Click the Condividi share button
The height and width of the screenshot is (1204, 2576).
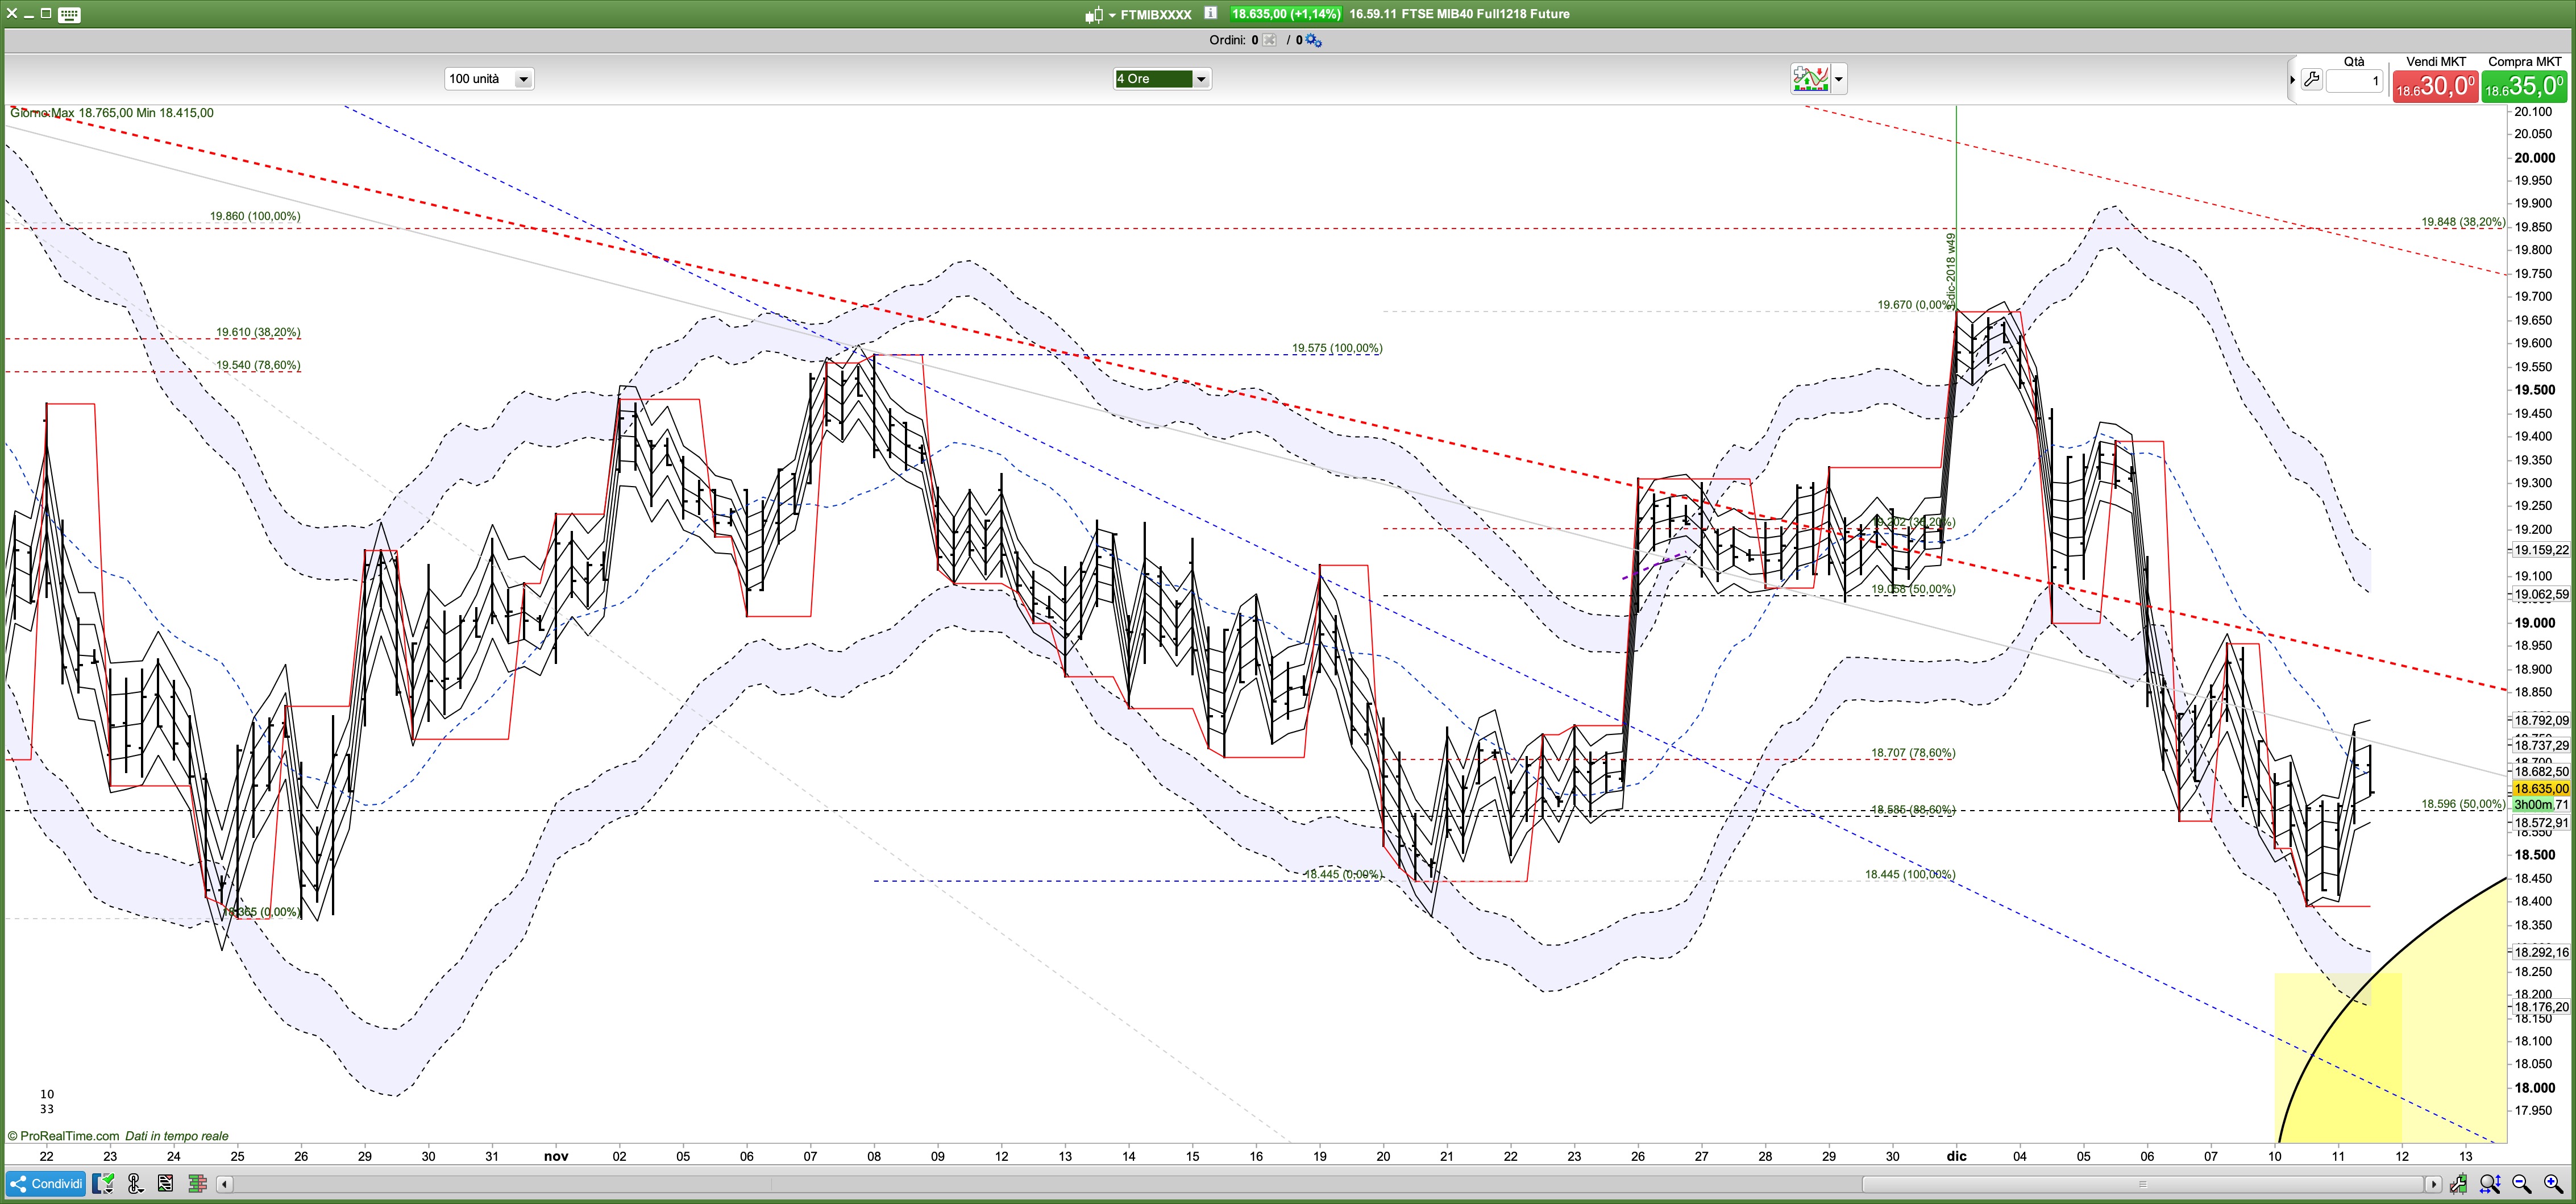(x=46, y=1184)
